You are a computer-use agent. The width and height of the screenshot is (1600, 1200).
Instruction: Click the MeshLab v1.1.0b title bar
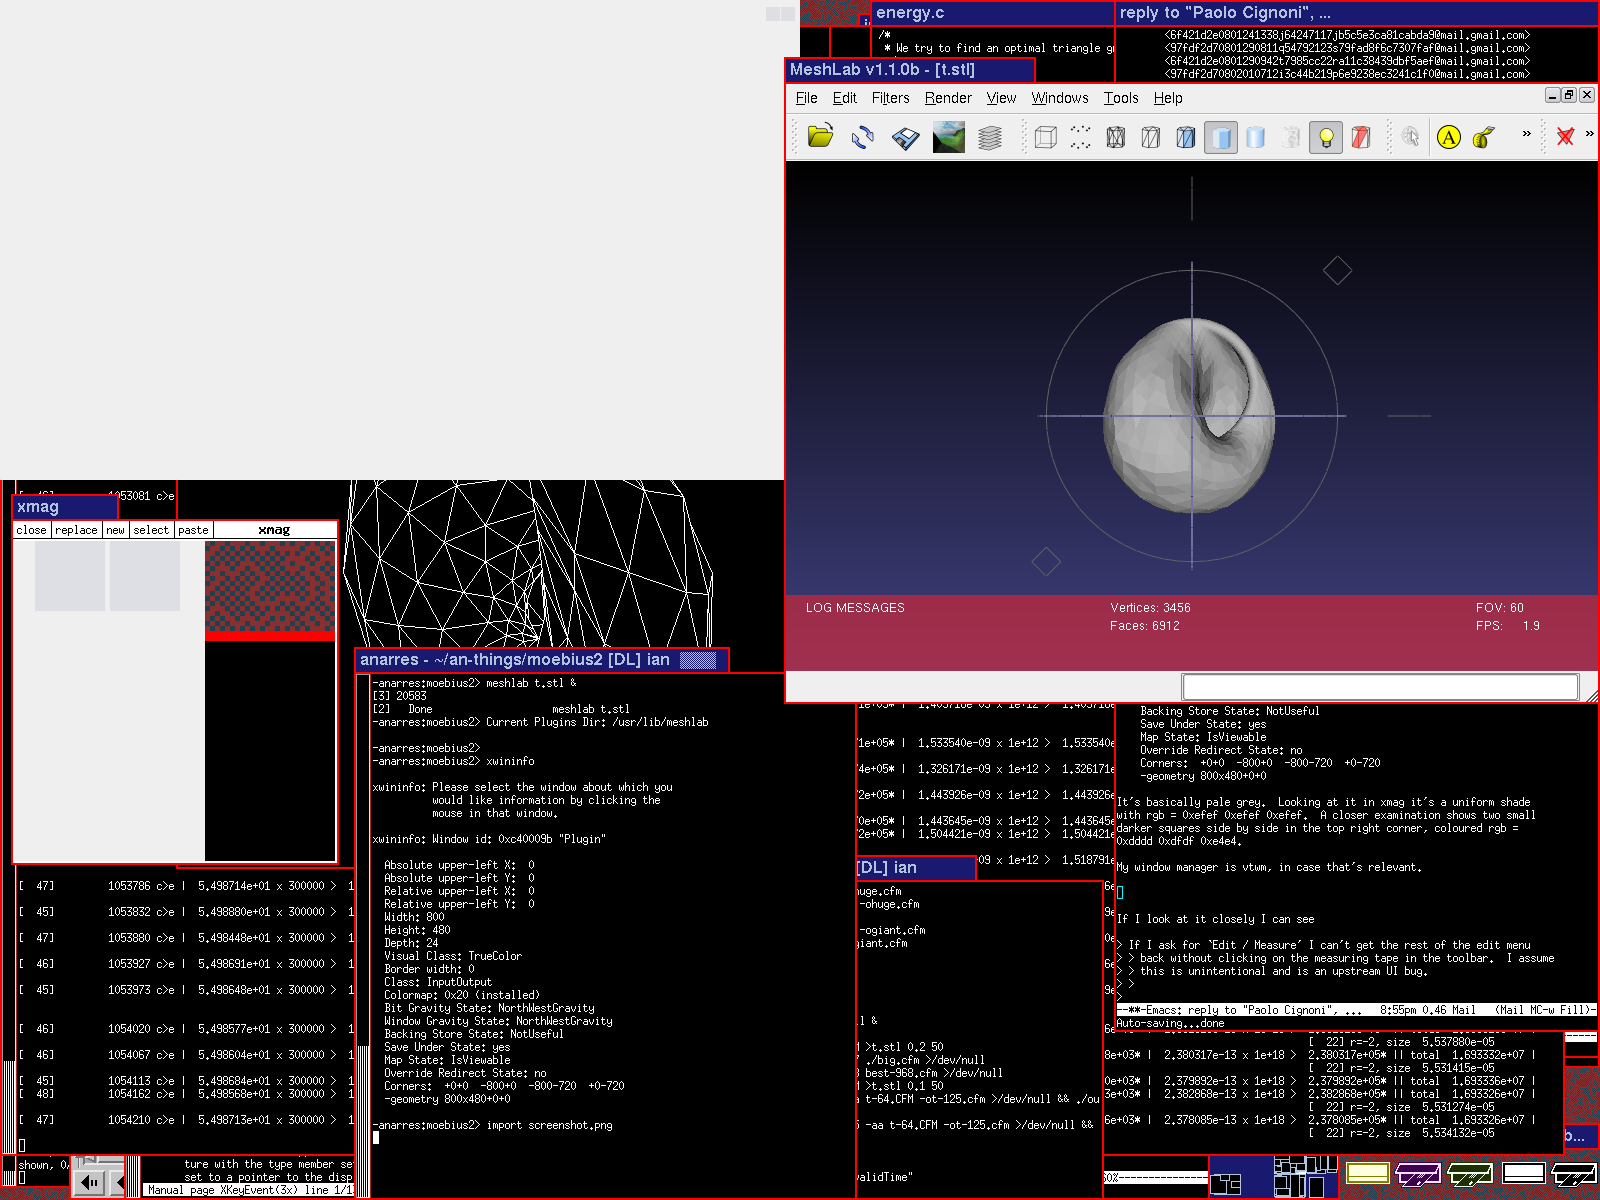910,70
